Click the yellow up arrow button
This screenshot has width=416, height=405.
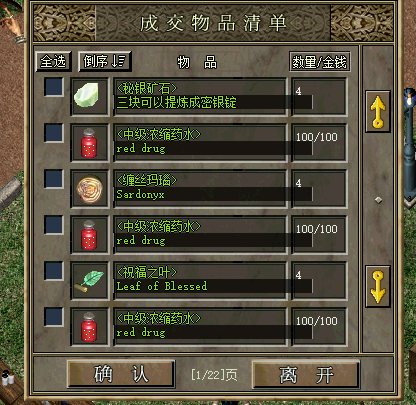point(378,111)
